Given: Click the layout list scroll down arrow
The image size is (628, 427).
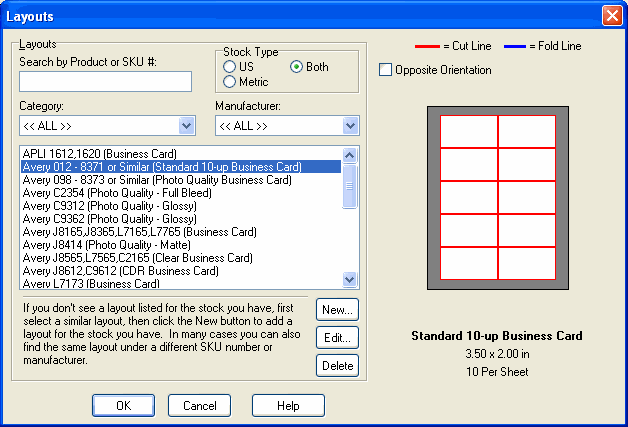Looking at the screenshot, I should (350, 279).
